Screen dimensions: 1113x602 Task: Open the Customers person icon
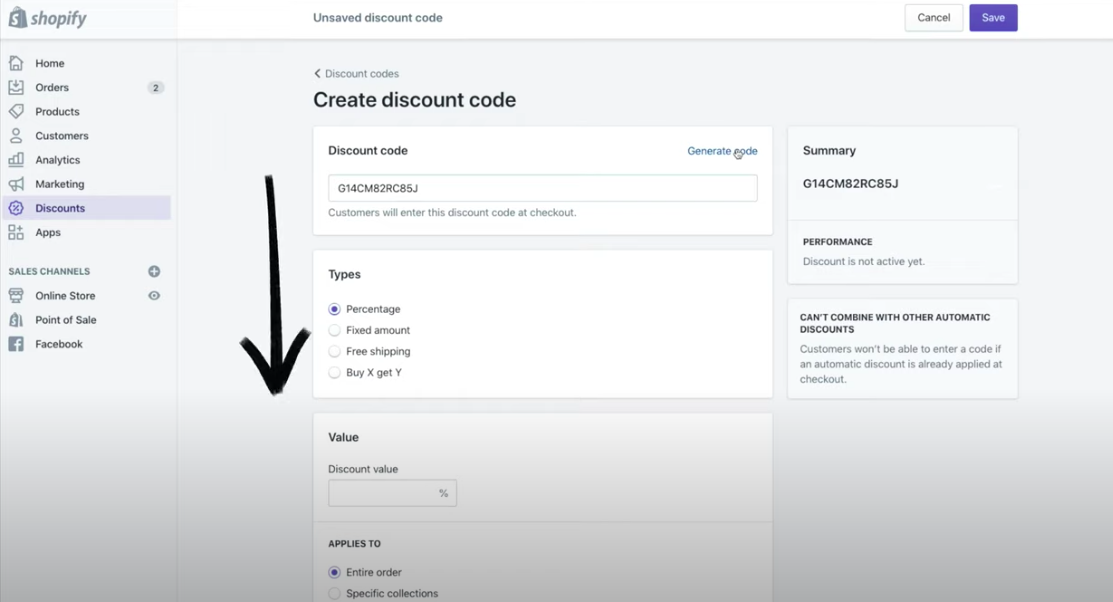(x=16, y=136)
